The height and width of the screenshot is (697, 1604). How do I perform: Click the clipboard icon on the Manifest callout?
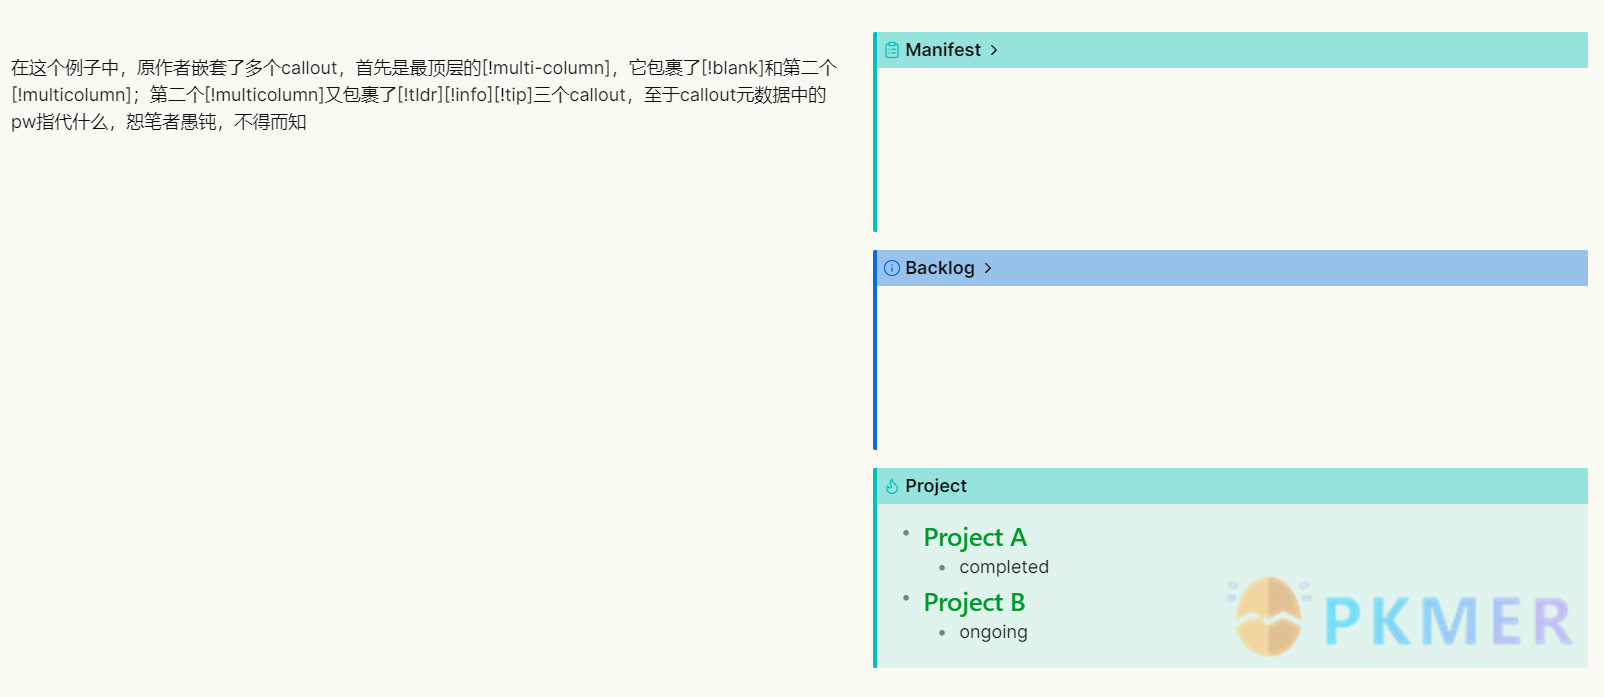[x=891, y=50]
